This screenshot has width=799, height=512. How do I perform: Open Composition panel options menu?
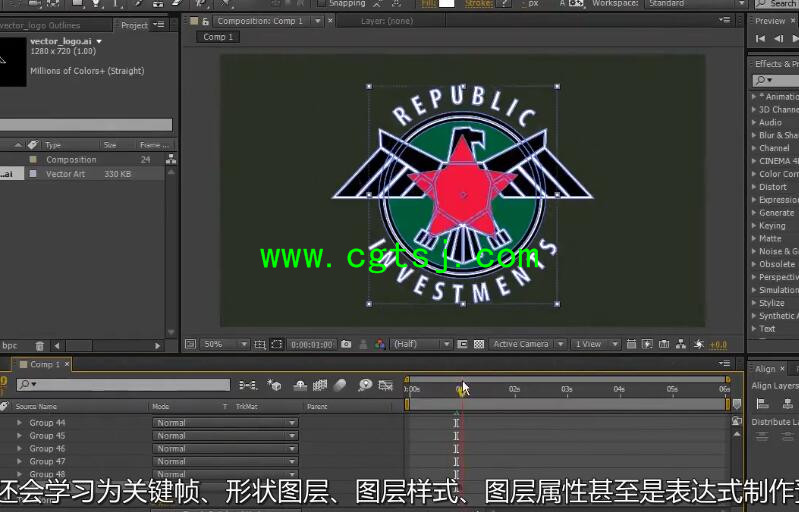pyautogui.click(x=724, y=20)
